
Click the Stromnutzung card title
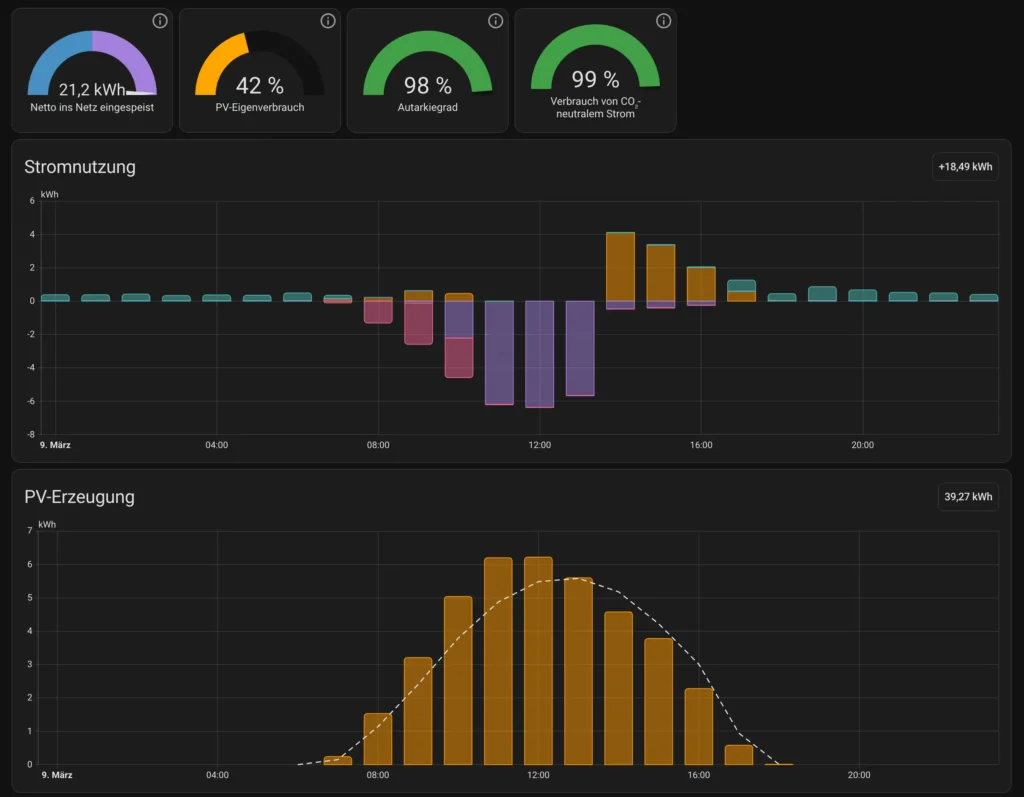tap(80, 167)
